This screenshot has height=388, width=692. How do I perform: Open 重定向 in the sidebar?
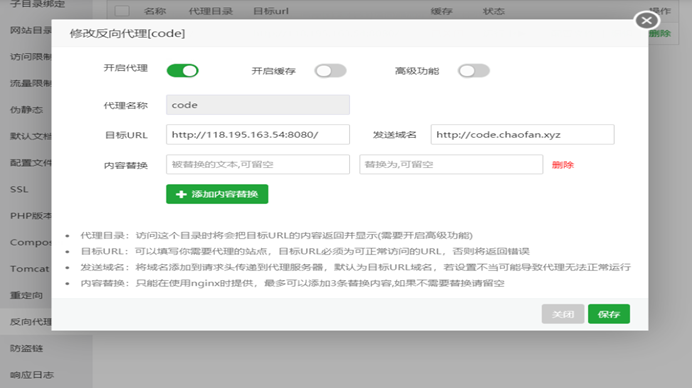click(26, 295)
